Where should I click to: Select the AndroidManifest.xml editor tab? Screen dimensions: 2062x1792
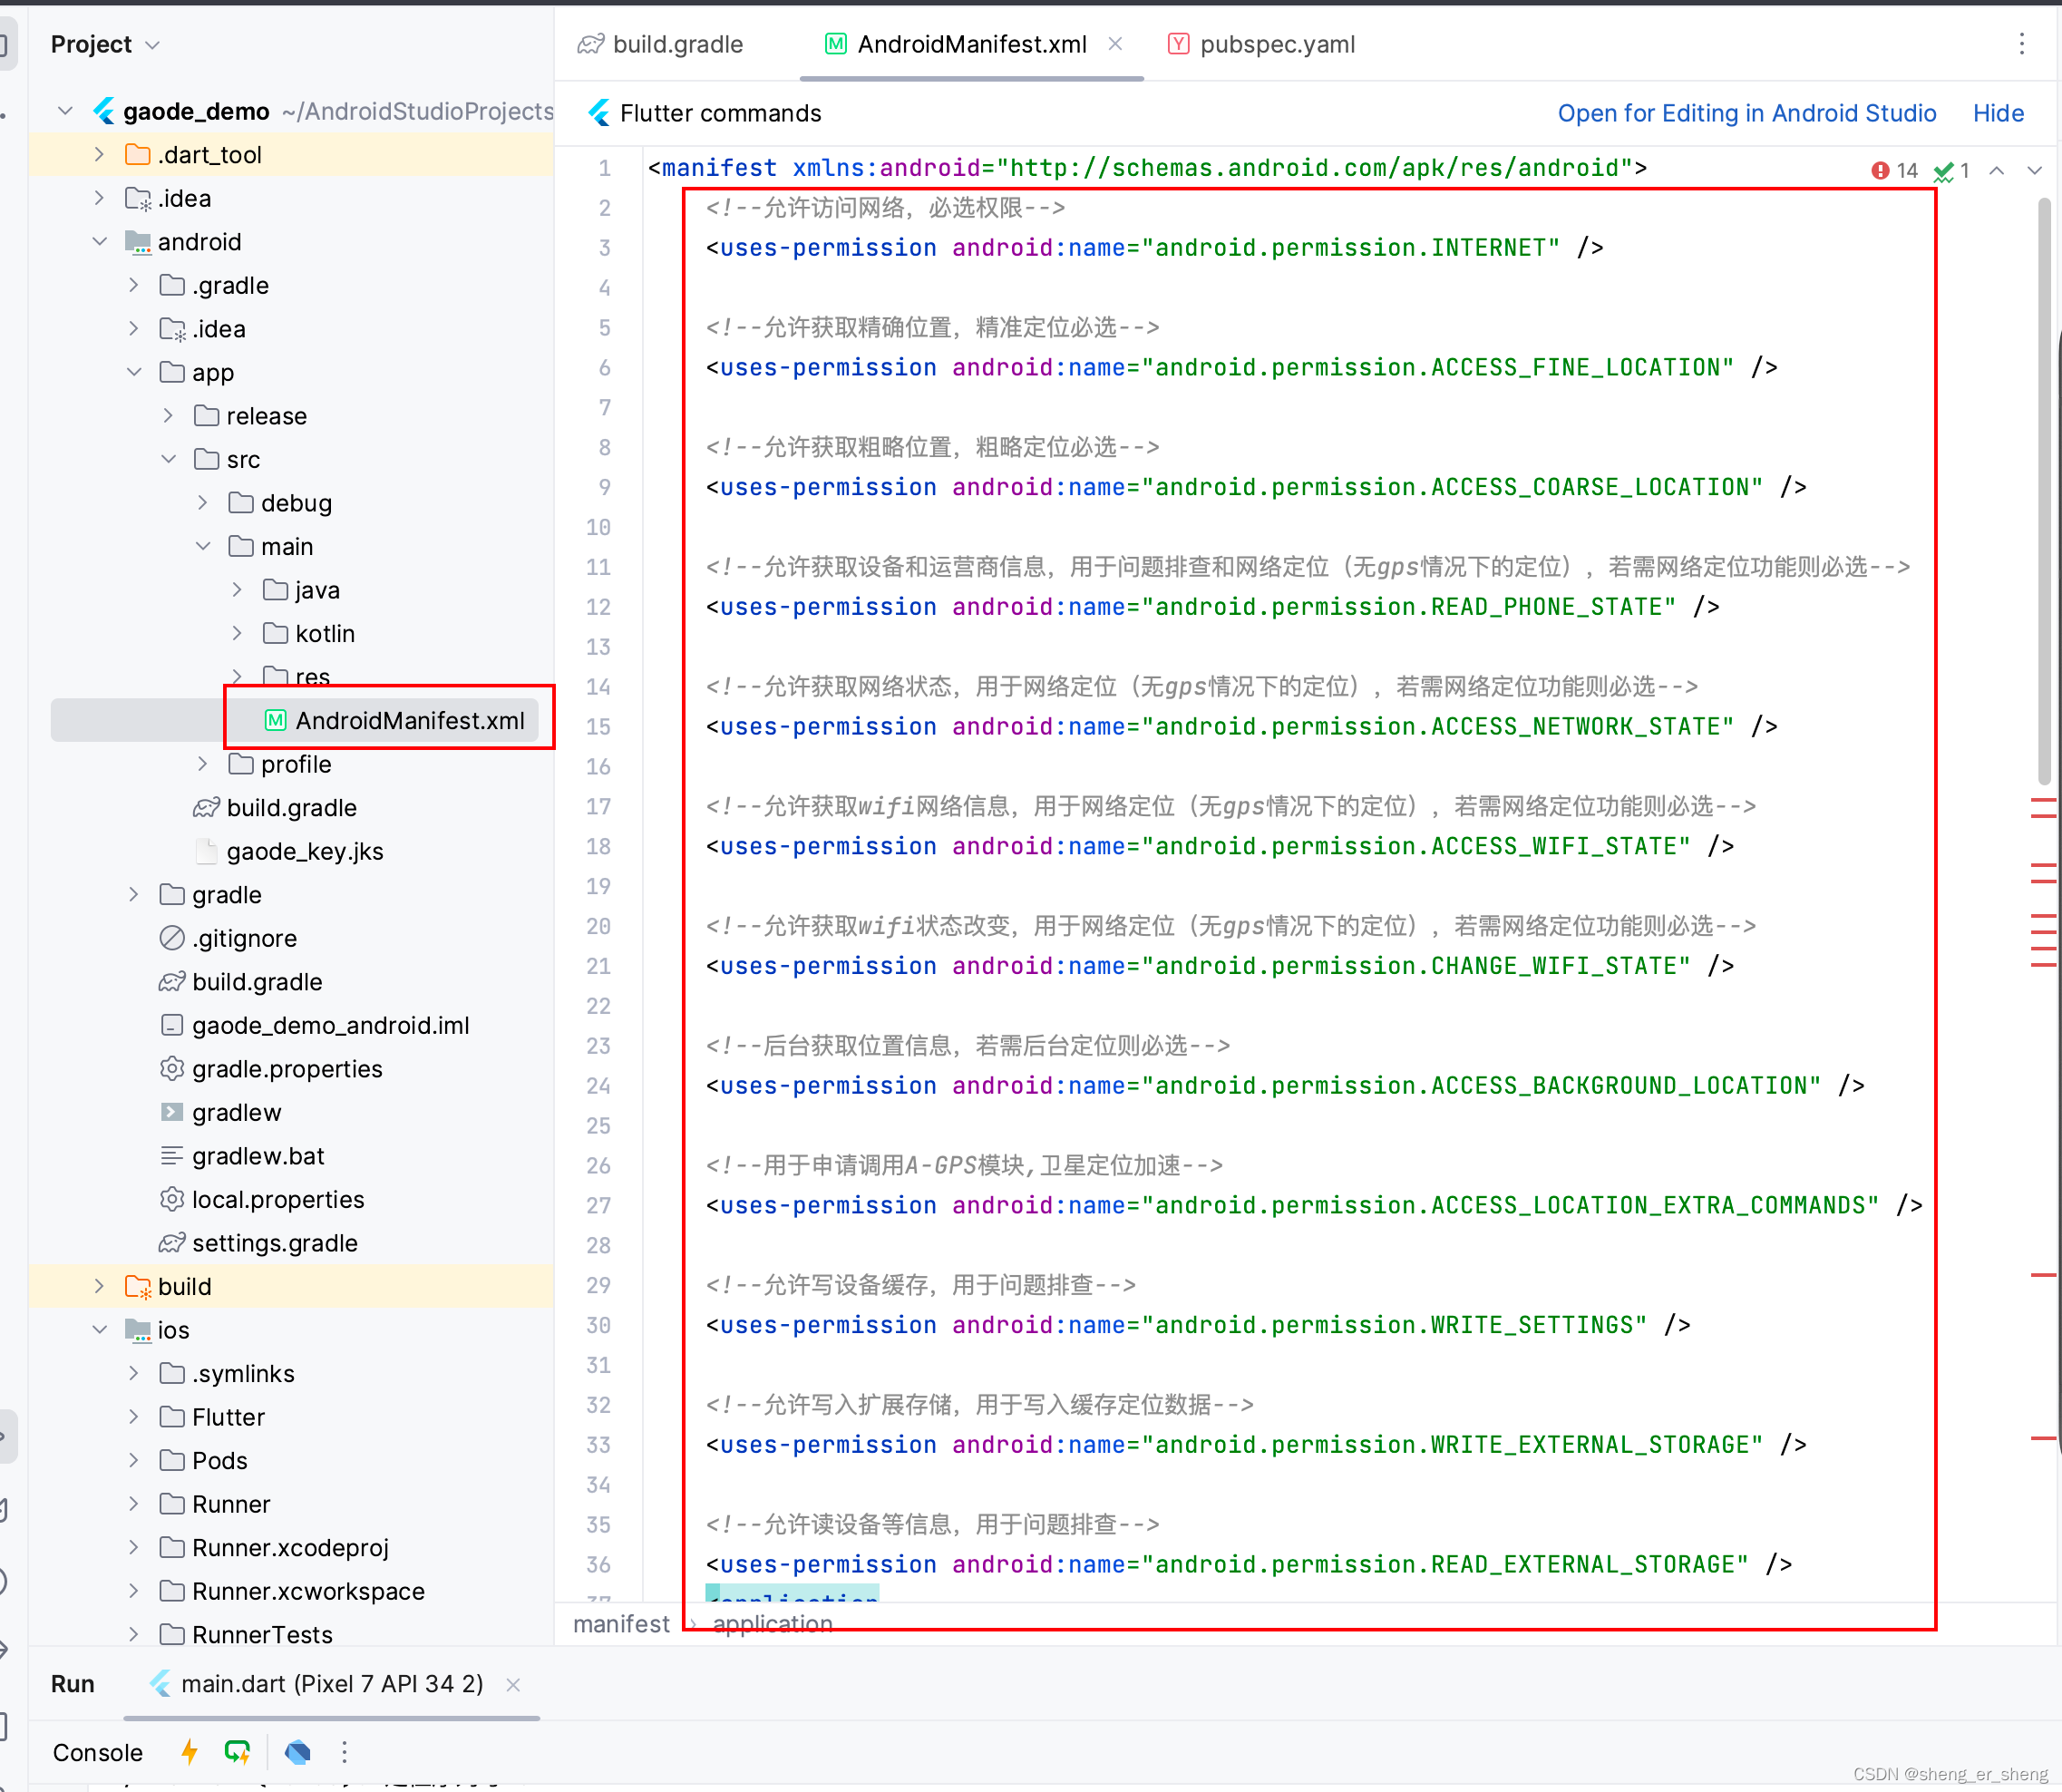pos(956,44)
